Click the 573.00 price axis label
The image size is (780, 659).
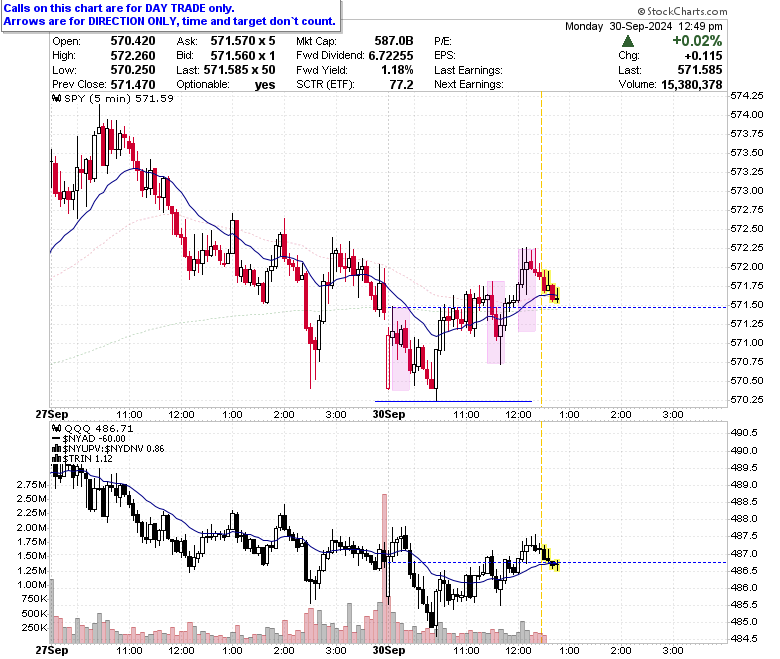747,191
